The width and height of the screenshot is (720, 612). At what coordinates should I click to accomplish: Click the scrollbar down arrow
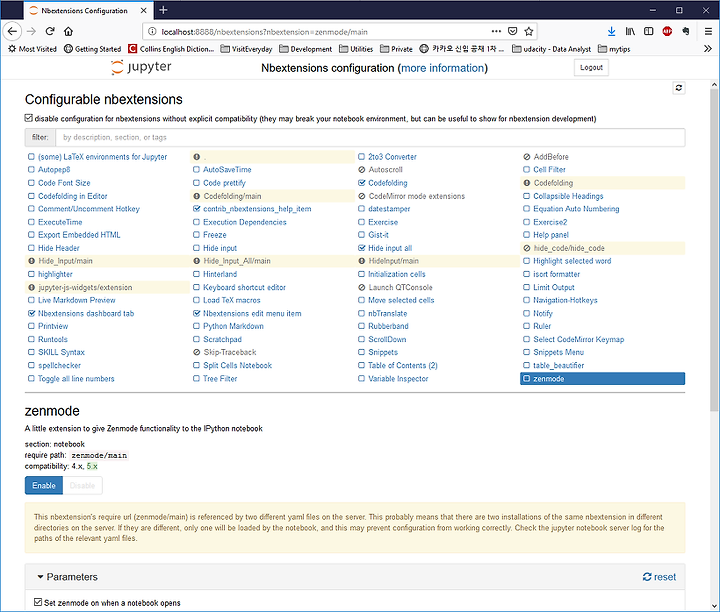(x=714, y=606)
